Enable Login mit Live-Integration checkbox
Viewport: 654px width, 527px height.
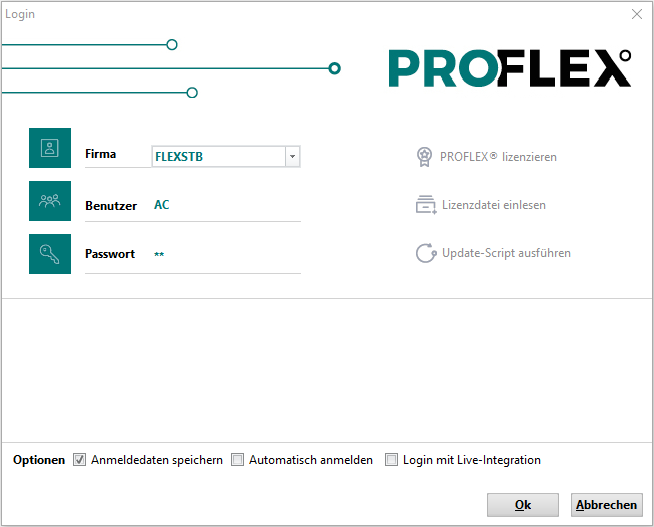(x=392, y=460)
